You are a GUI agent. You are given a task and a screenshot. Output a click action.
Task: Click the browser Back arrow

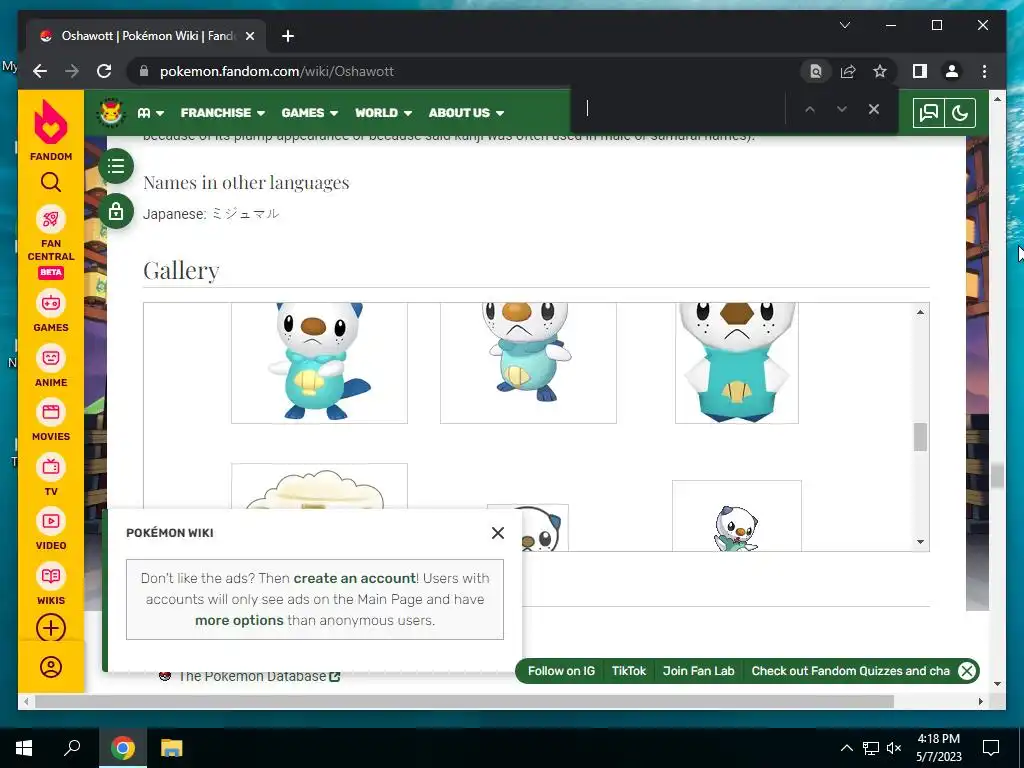point(40,71)
